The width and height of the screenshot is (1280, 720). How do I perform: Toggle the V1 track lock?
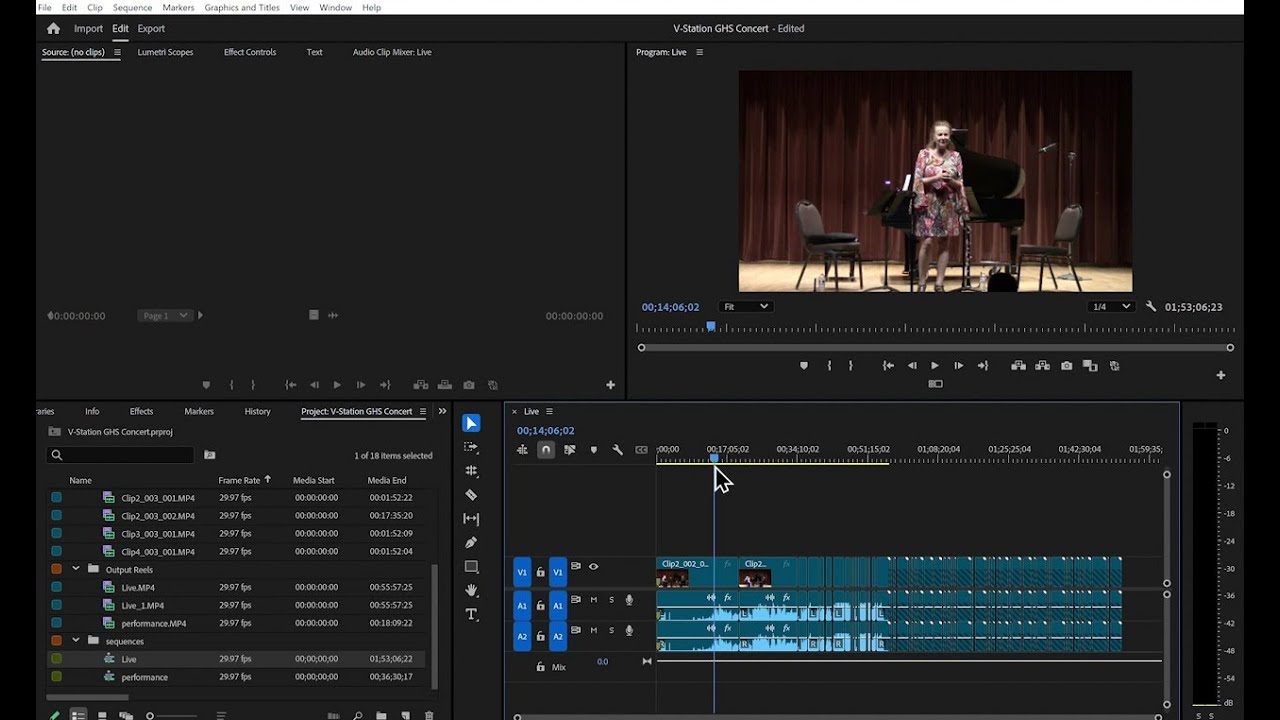click(x=540, y=573)
